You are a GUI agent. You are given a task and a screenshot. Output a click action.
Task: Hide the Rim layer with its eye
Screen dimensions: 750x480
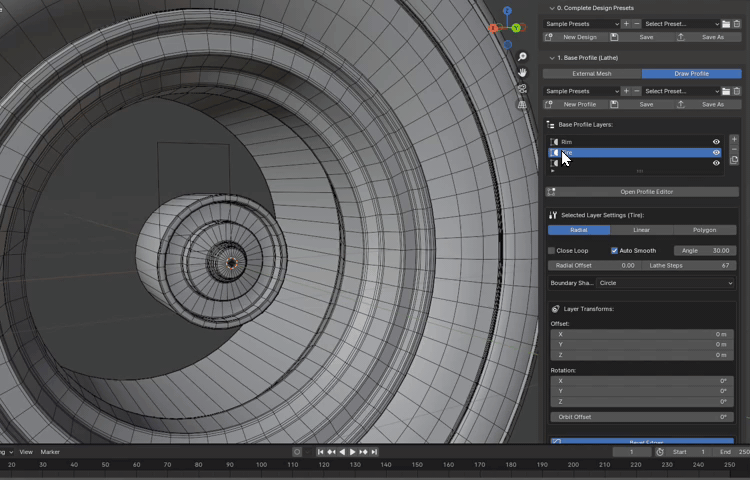716,142
